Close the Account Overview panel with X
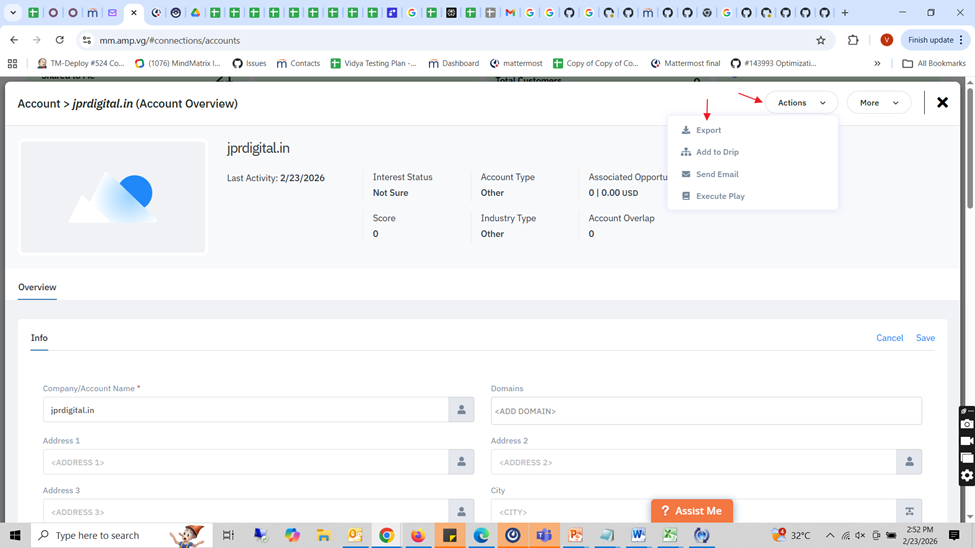This screenshot has width=975, height=548. click(942, 102)
